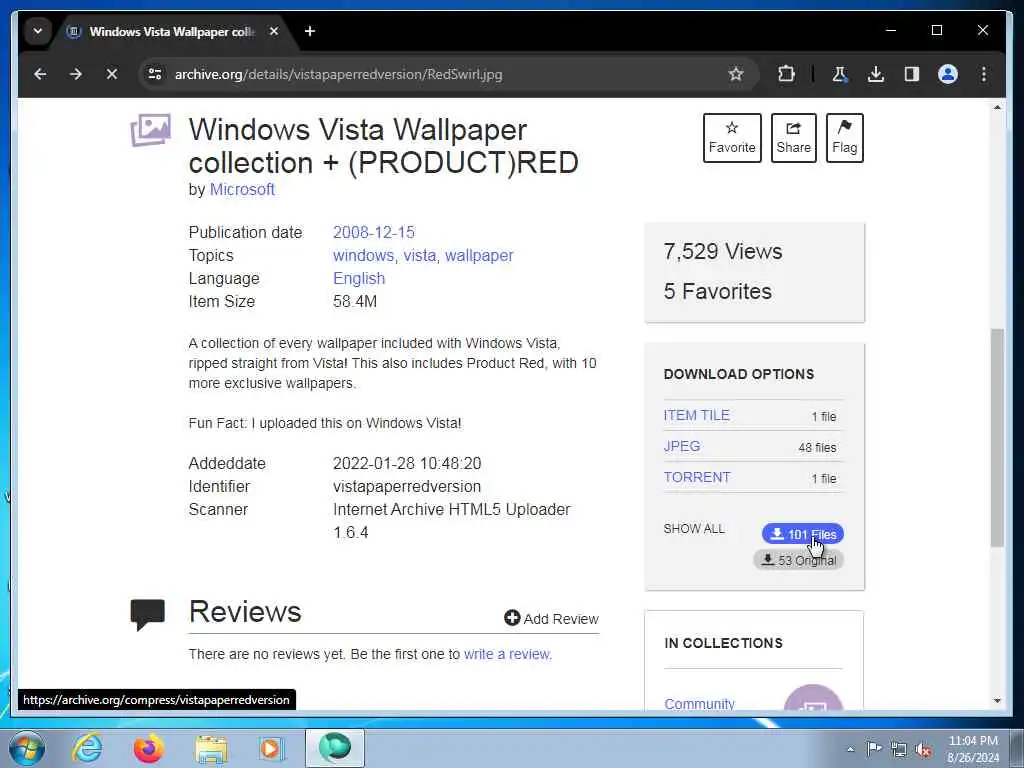Screen dimensions: 1024x768
Task: Open Windows Explorer from the taskbar
Action: pos(211,748)
